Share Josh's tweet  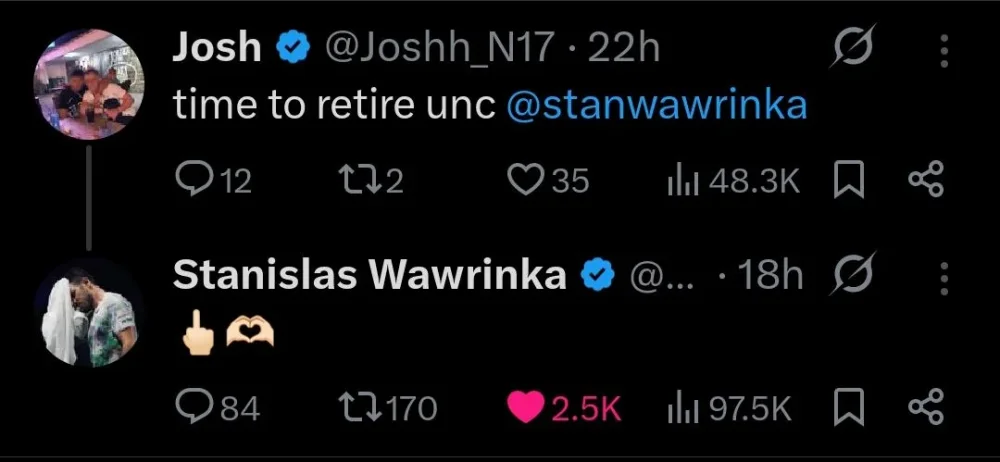pos(925,181)
